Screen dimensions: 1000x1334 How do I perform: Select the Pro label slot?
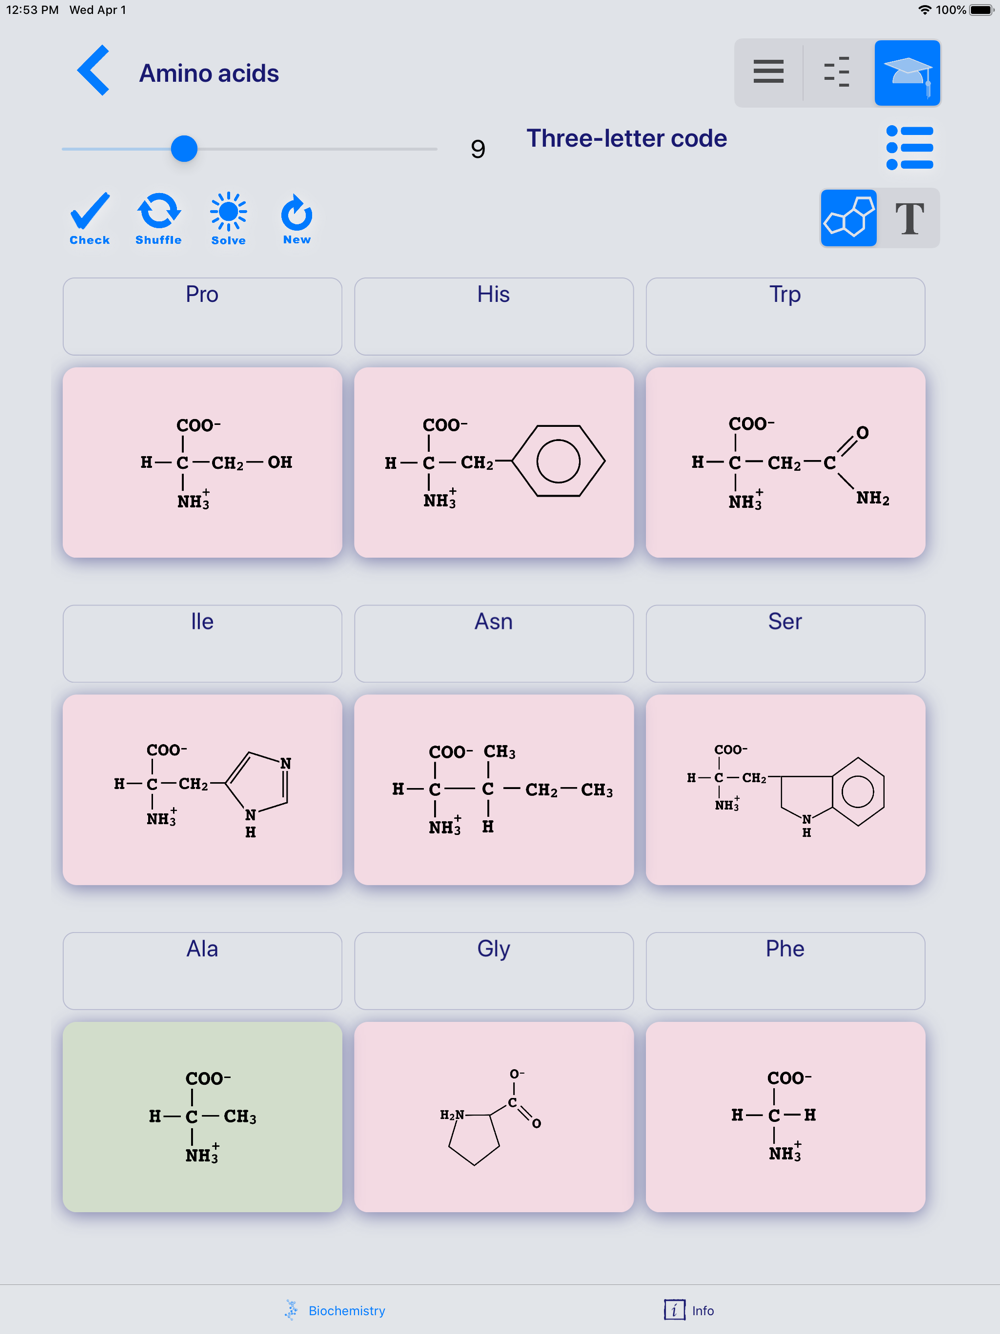[x=202, y=316]
